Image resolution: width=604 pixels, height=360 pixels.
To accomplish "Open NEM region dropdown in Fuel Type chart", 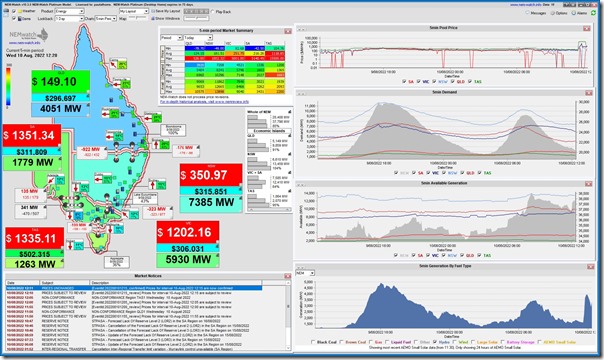I will (x=305, y=273).
